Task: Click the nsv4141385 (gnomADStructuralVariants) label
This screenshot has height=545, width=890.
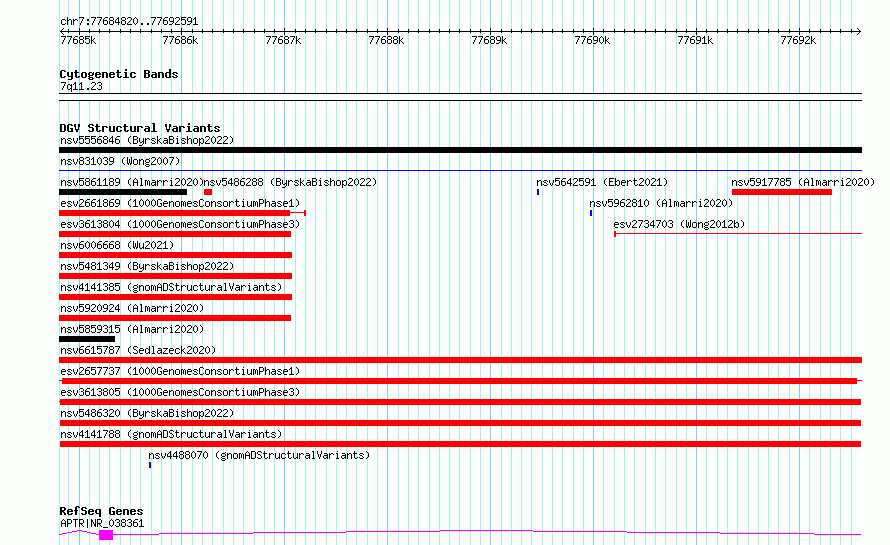Action: pyautogui.click(x=171, y=287)
